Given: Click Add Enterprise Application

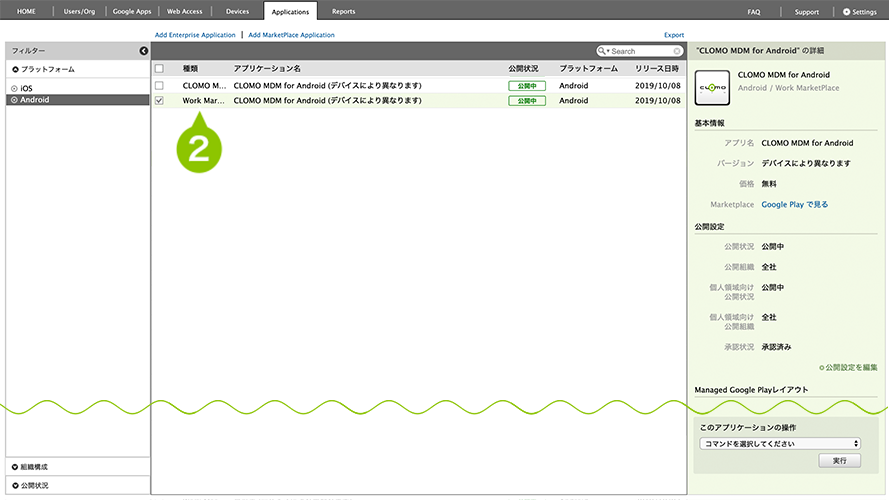Looking at the screenshot, I should click(x=195, y=35).
